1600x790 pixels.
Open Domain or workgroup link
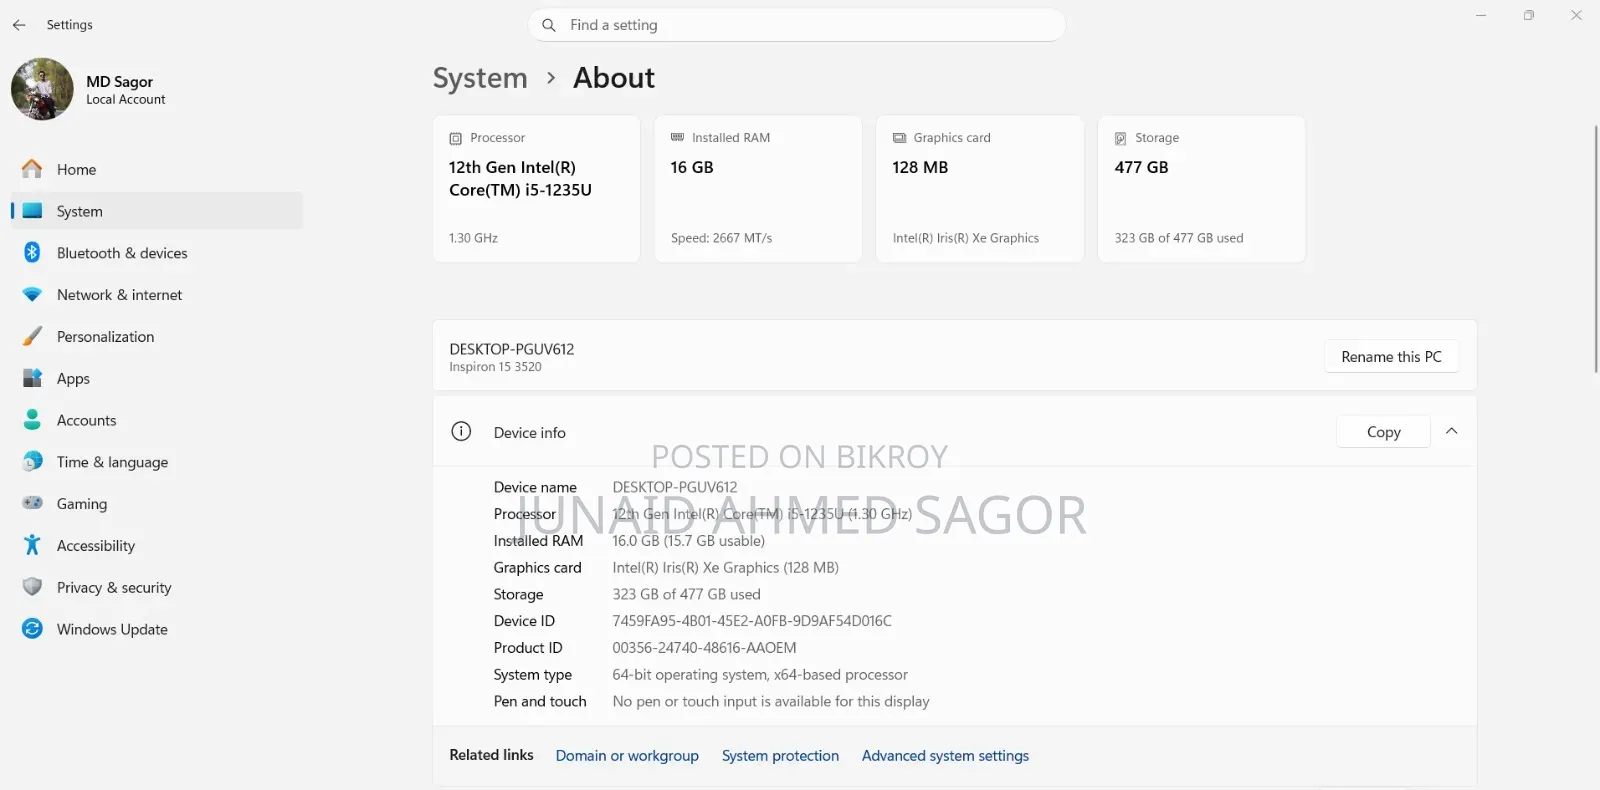pos(627,756)
